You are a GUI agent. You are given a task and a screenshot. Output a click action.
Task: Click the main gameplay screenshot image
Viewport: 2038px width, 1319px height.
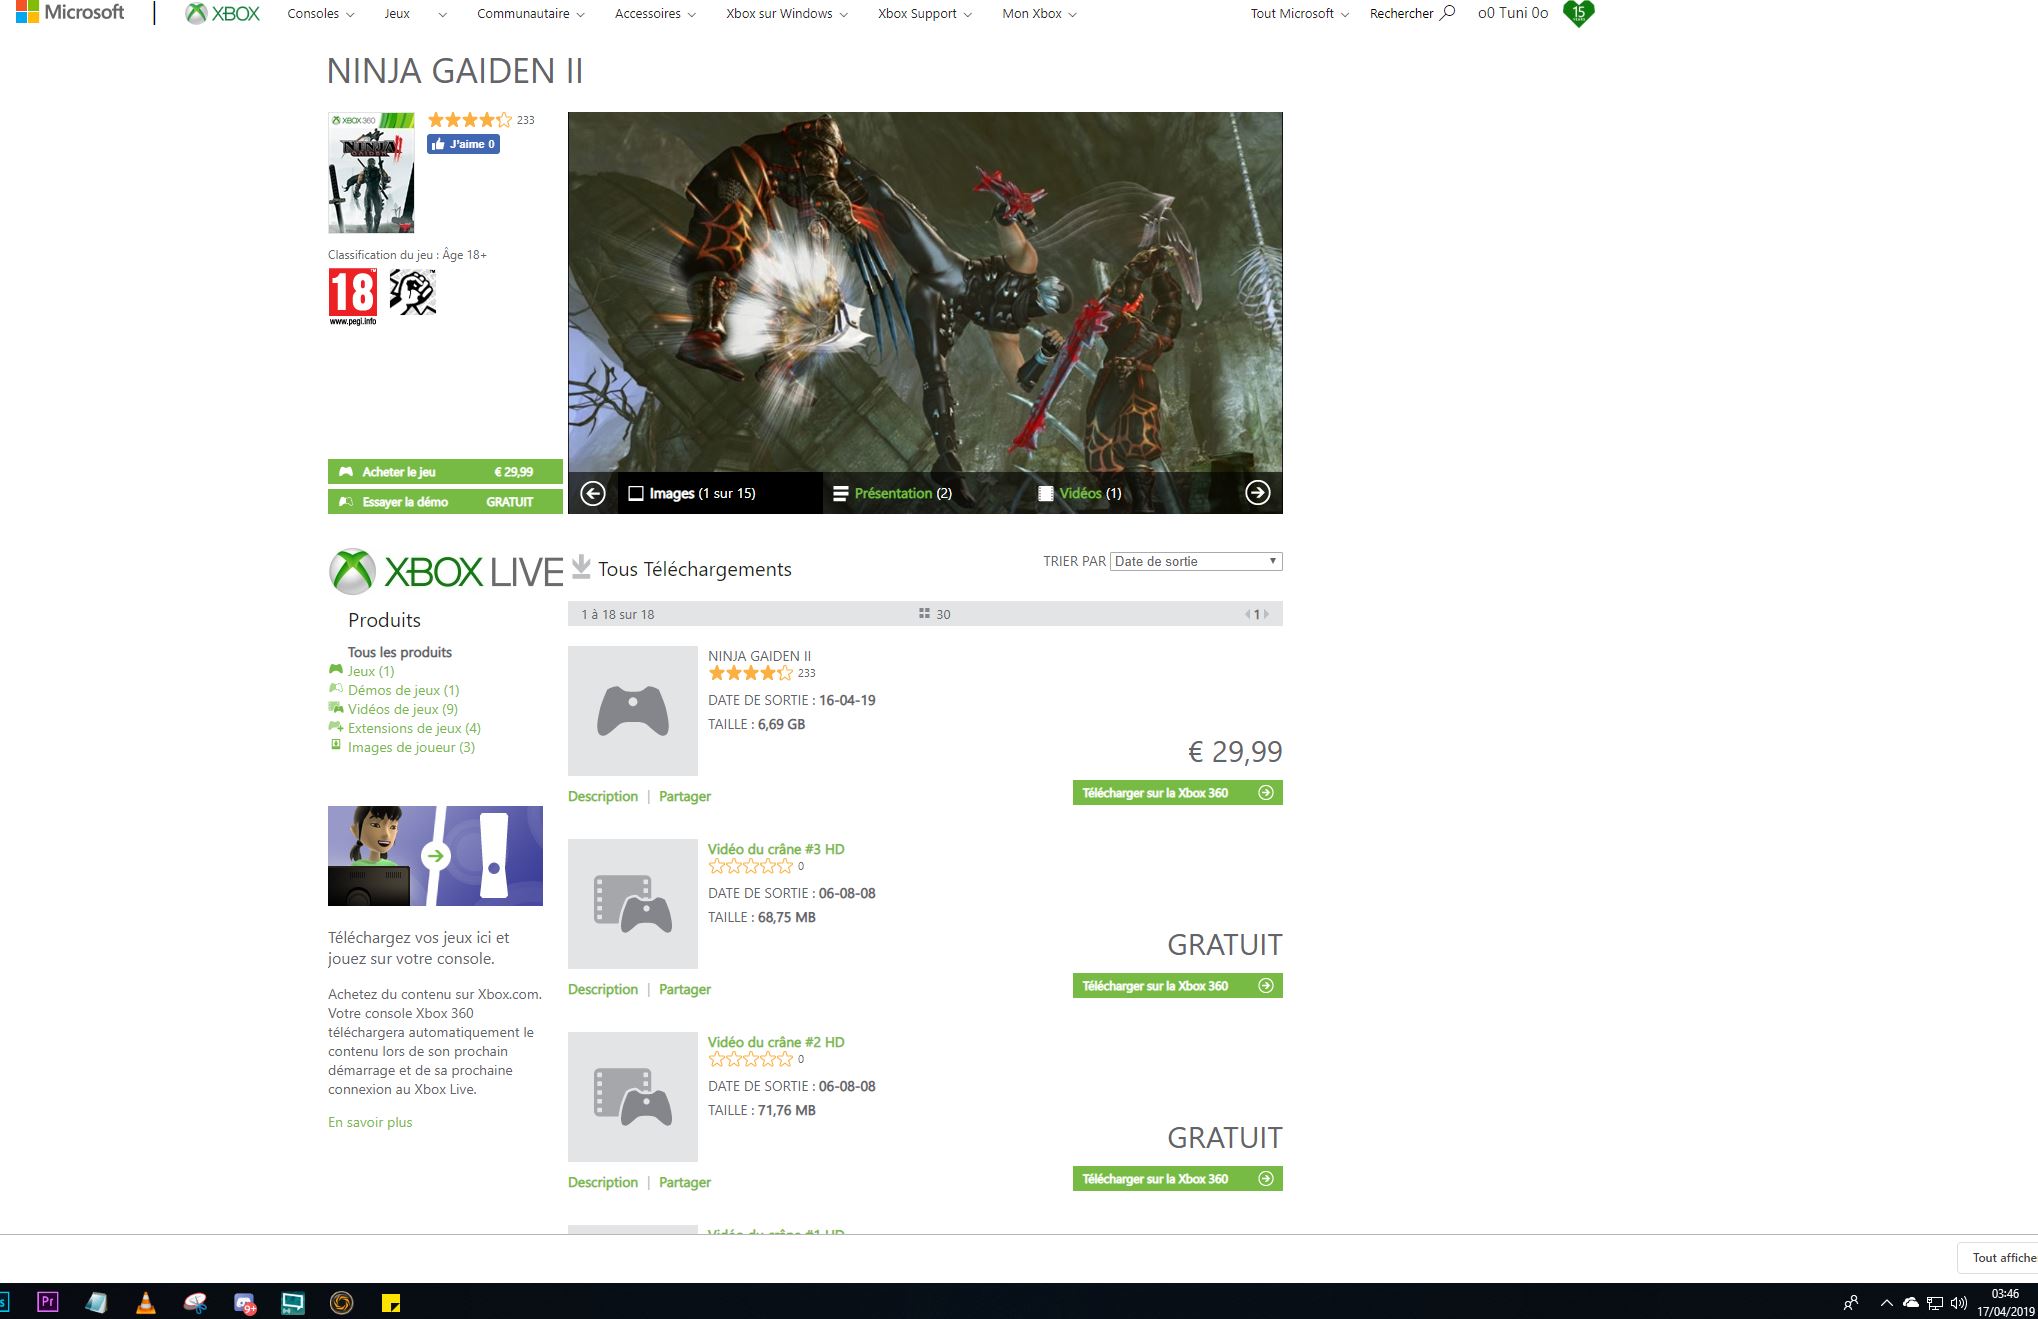(x=925, y=292)
